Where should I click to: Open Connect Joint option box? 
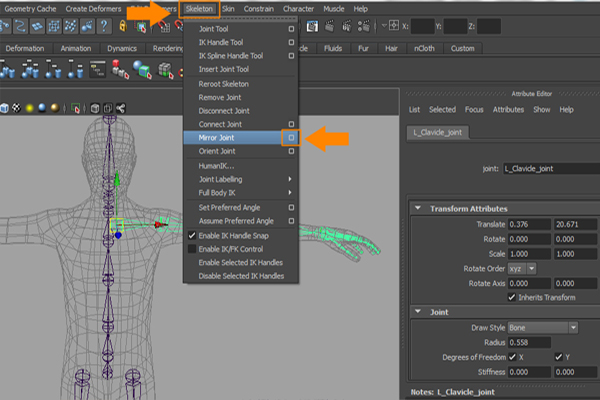point(291,124)
